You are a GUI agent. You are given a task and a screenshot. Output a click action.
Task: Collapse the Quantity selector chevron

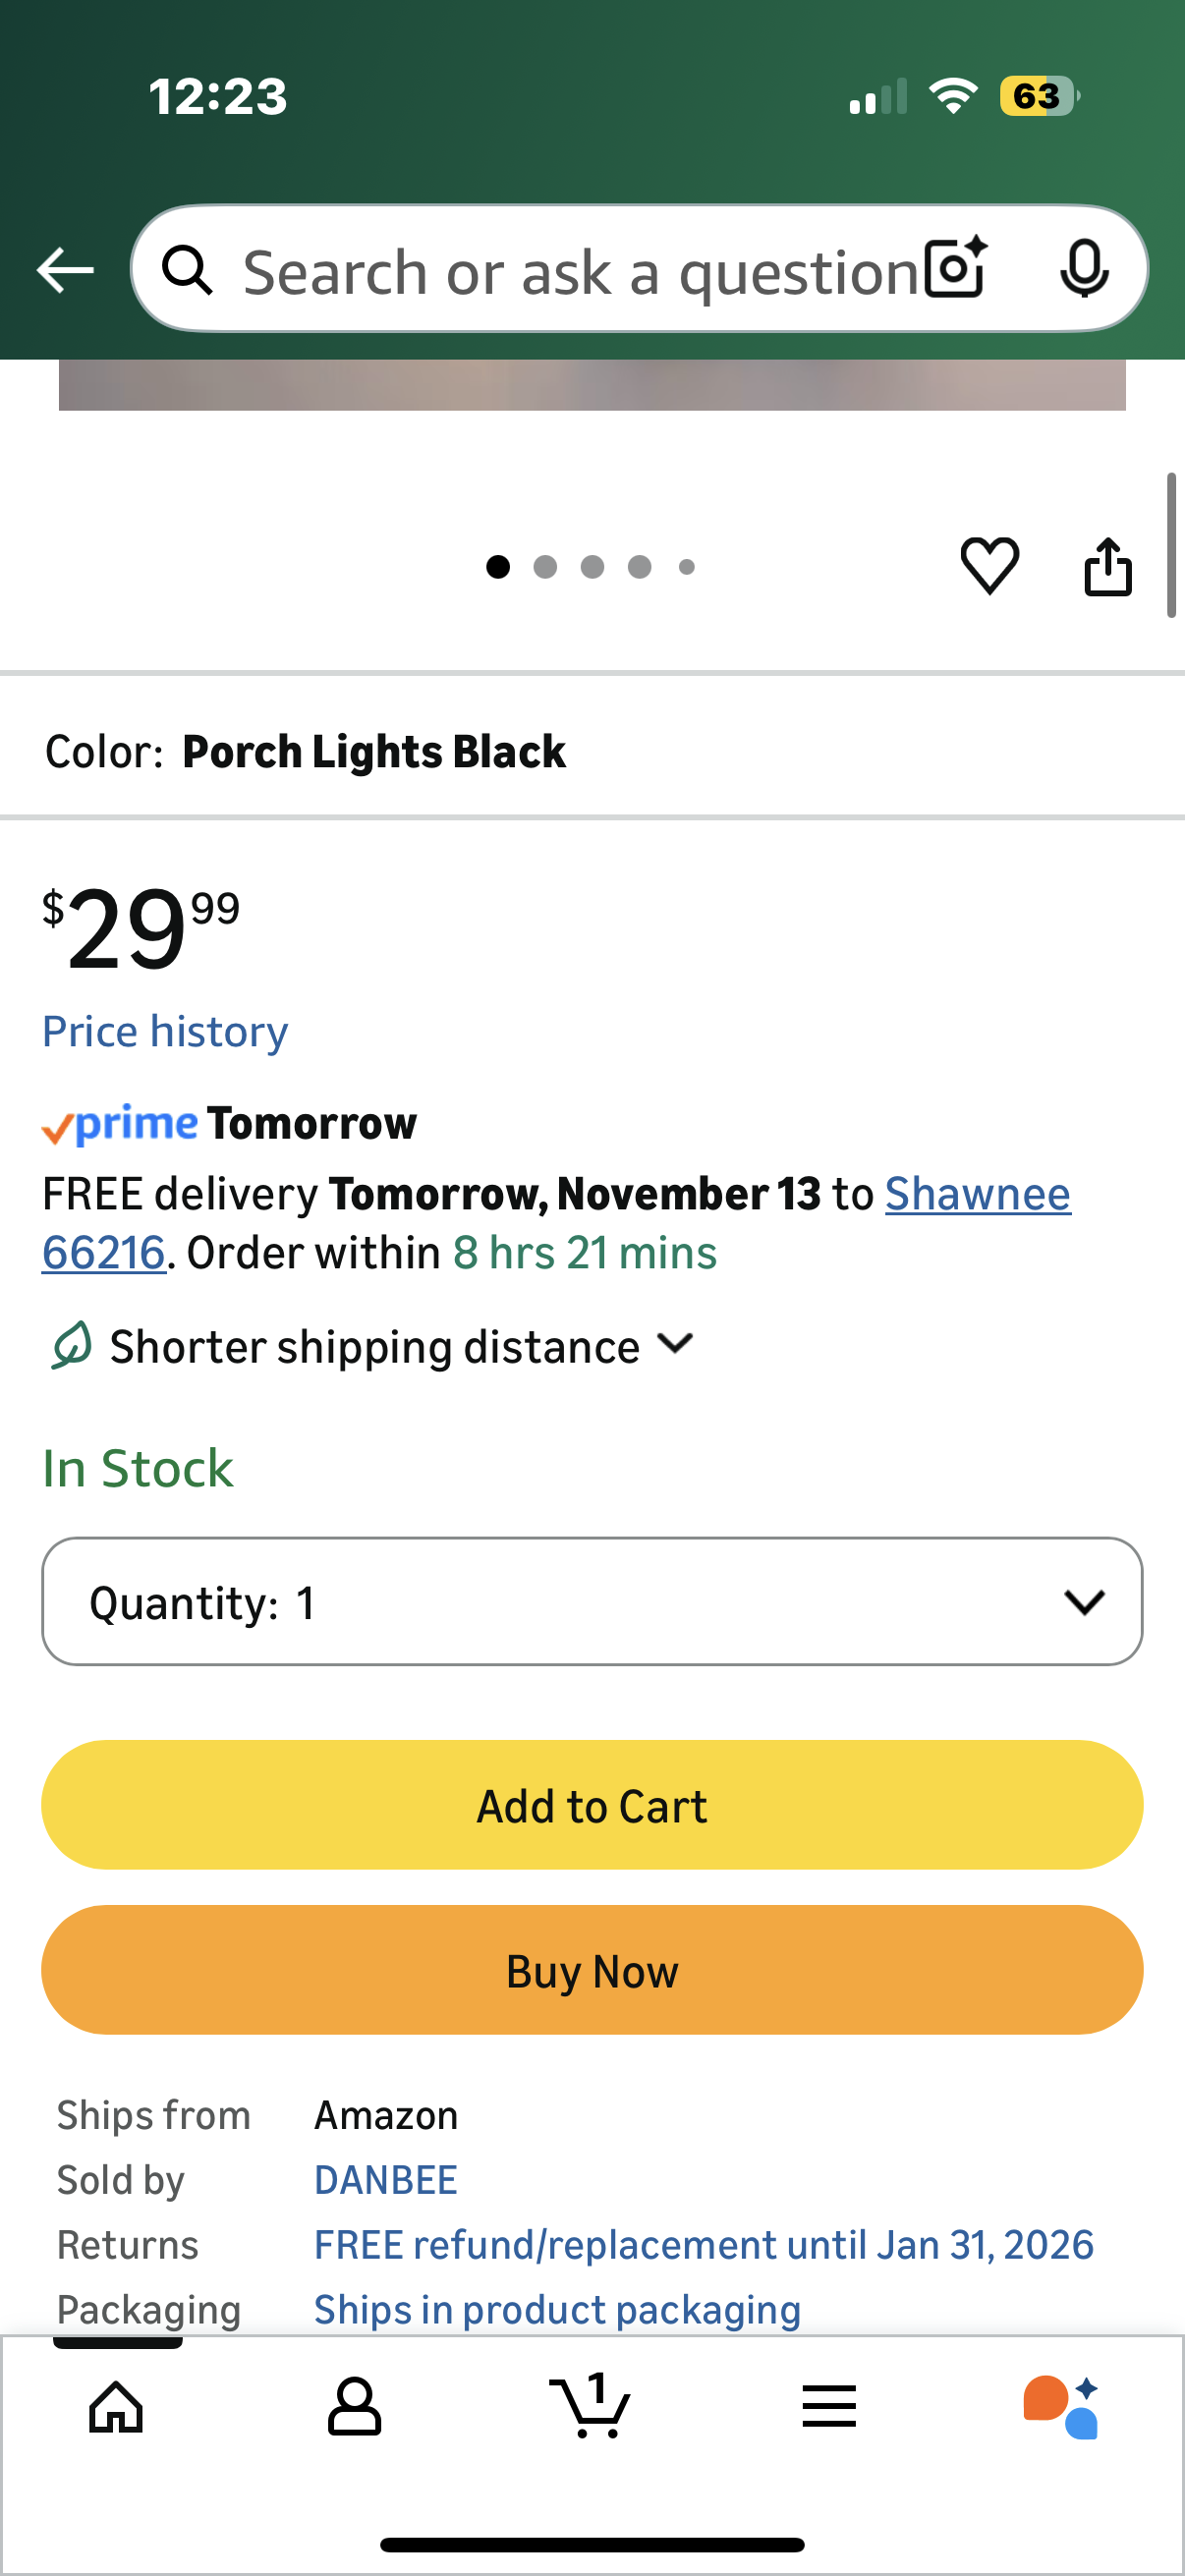tap(1087, 1601)
